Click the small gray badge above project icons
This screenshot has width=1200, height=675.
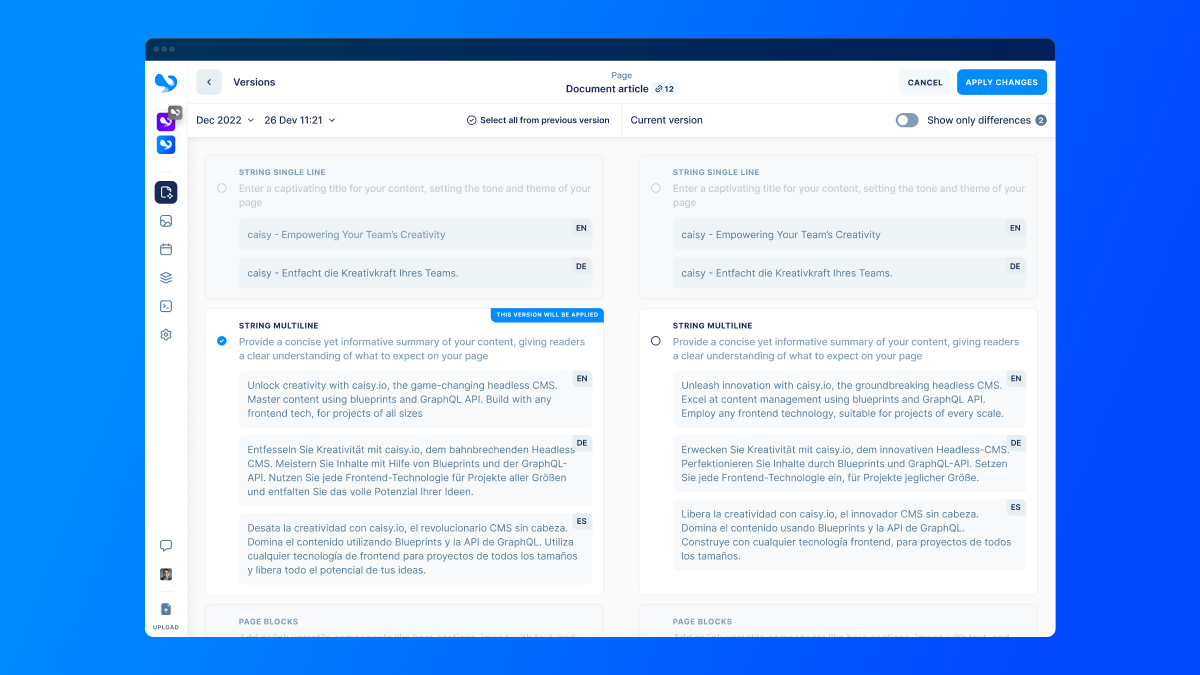pos(175,112)
